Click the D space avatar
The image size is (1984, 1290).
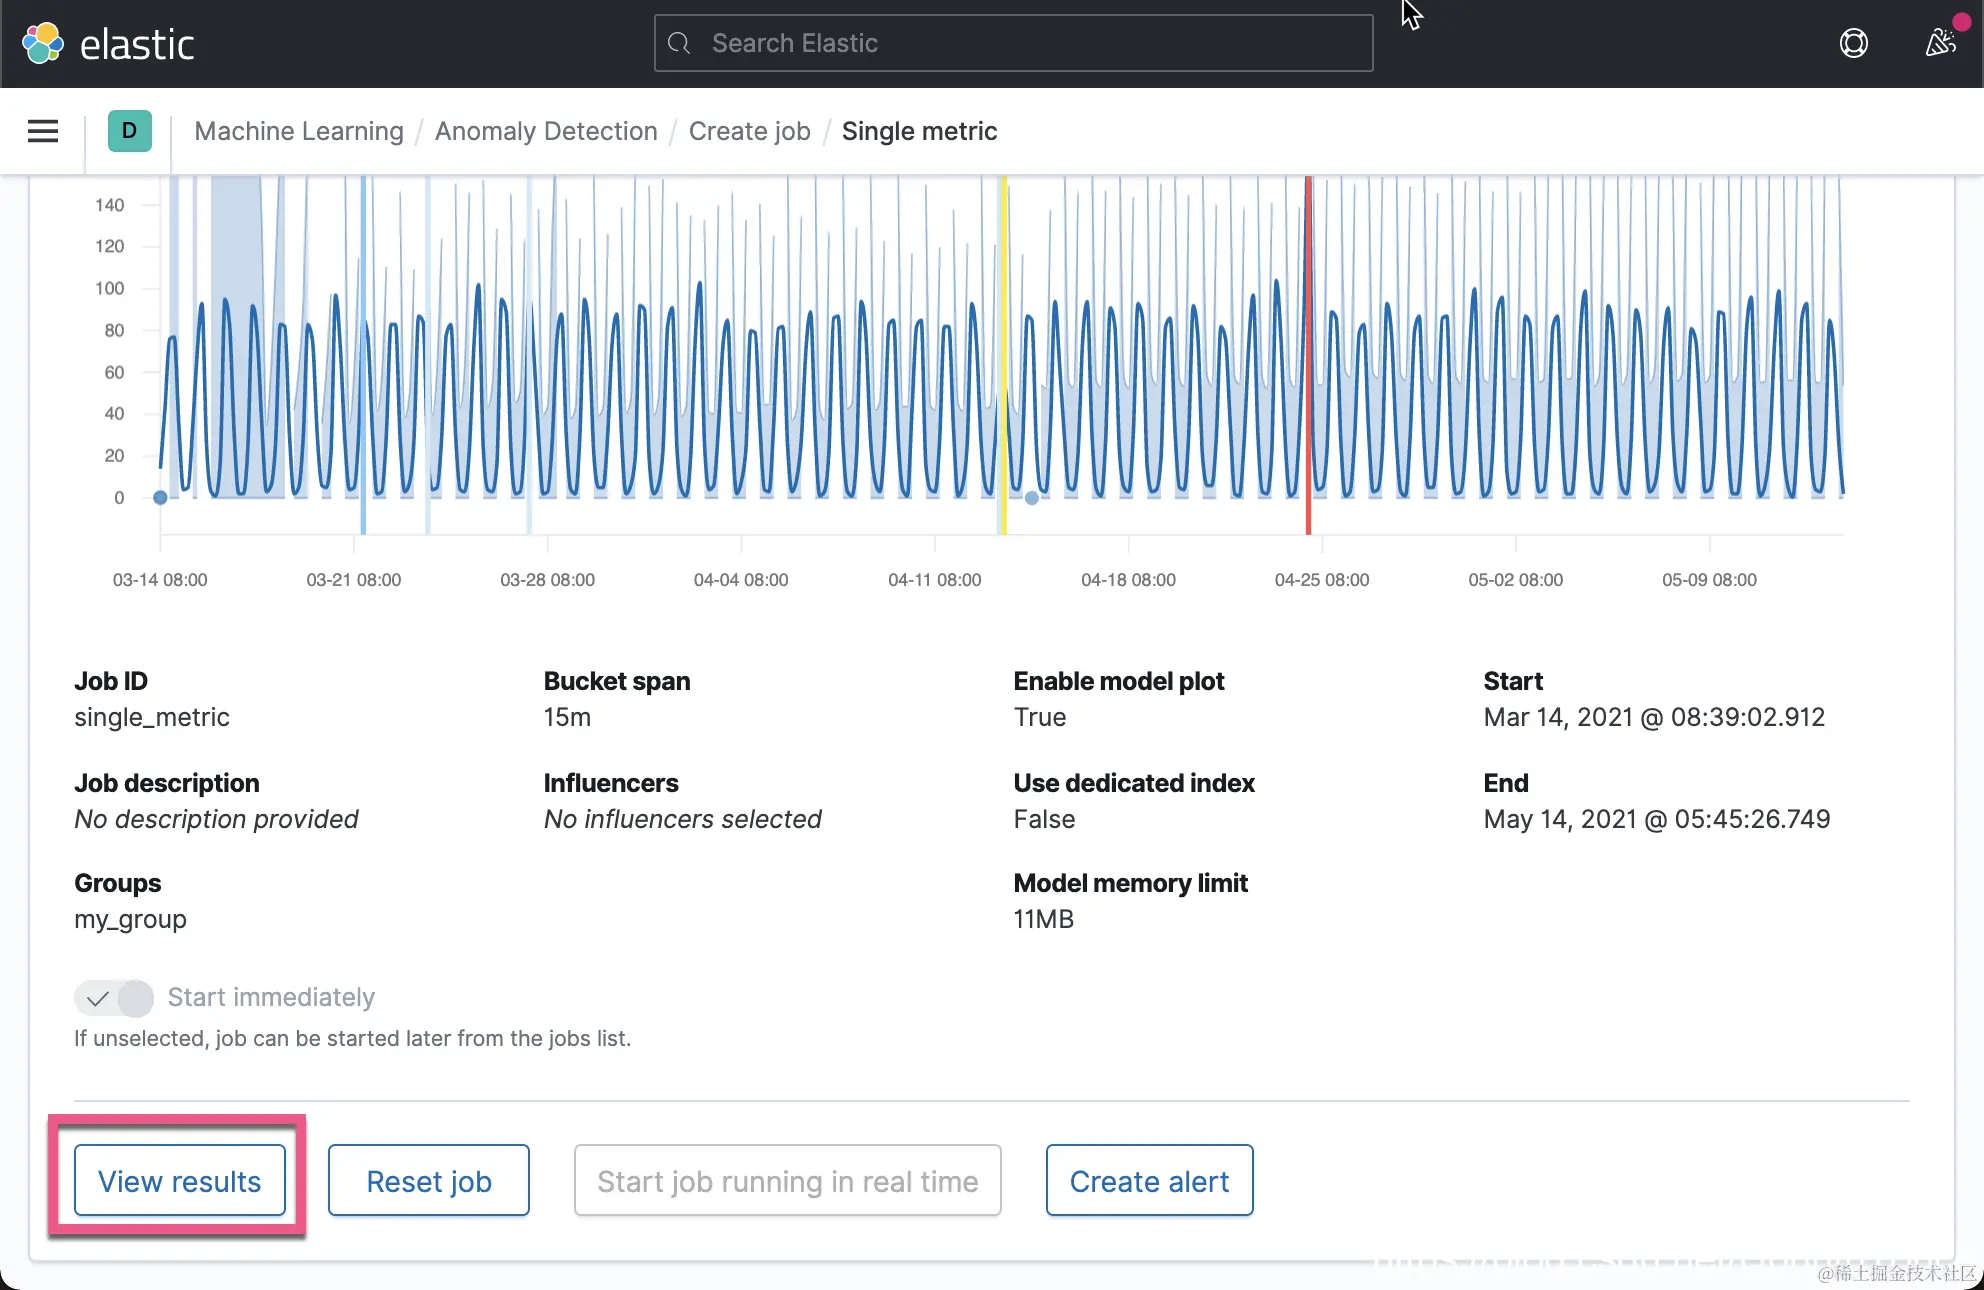point(129,131)
